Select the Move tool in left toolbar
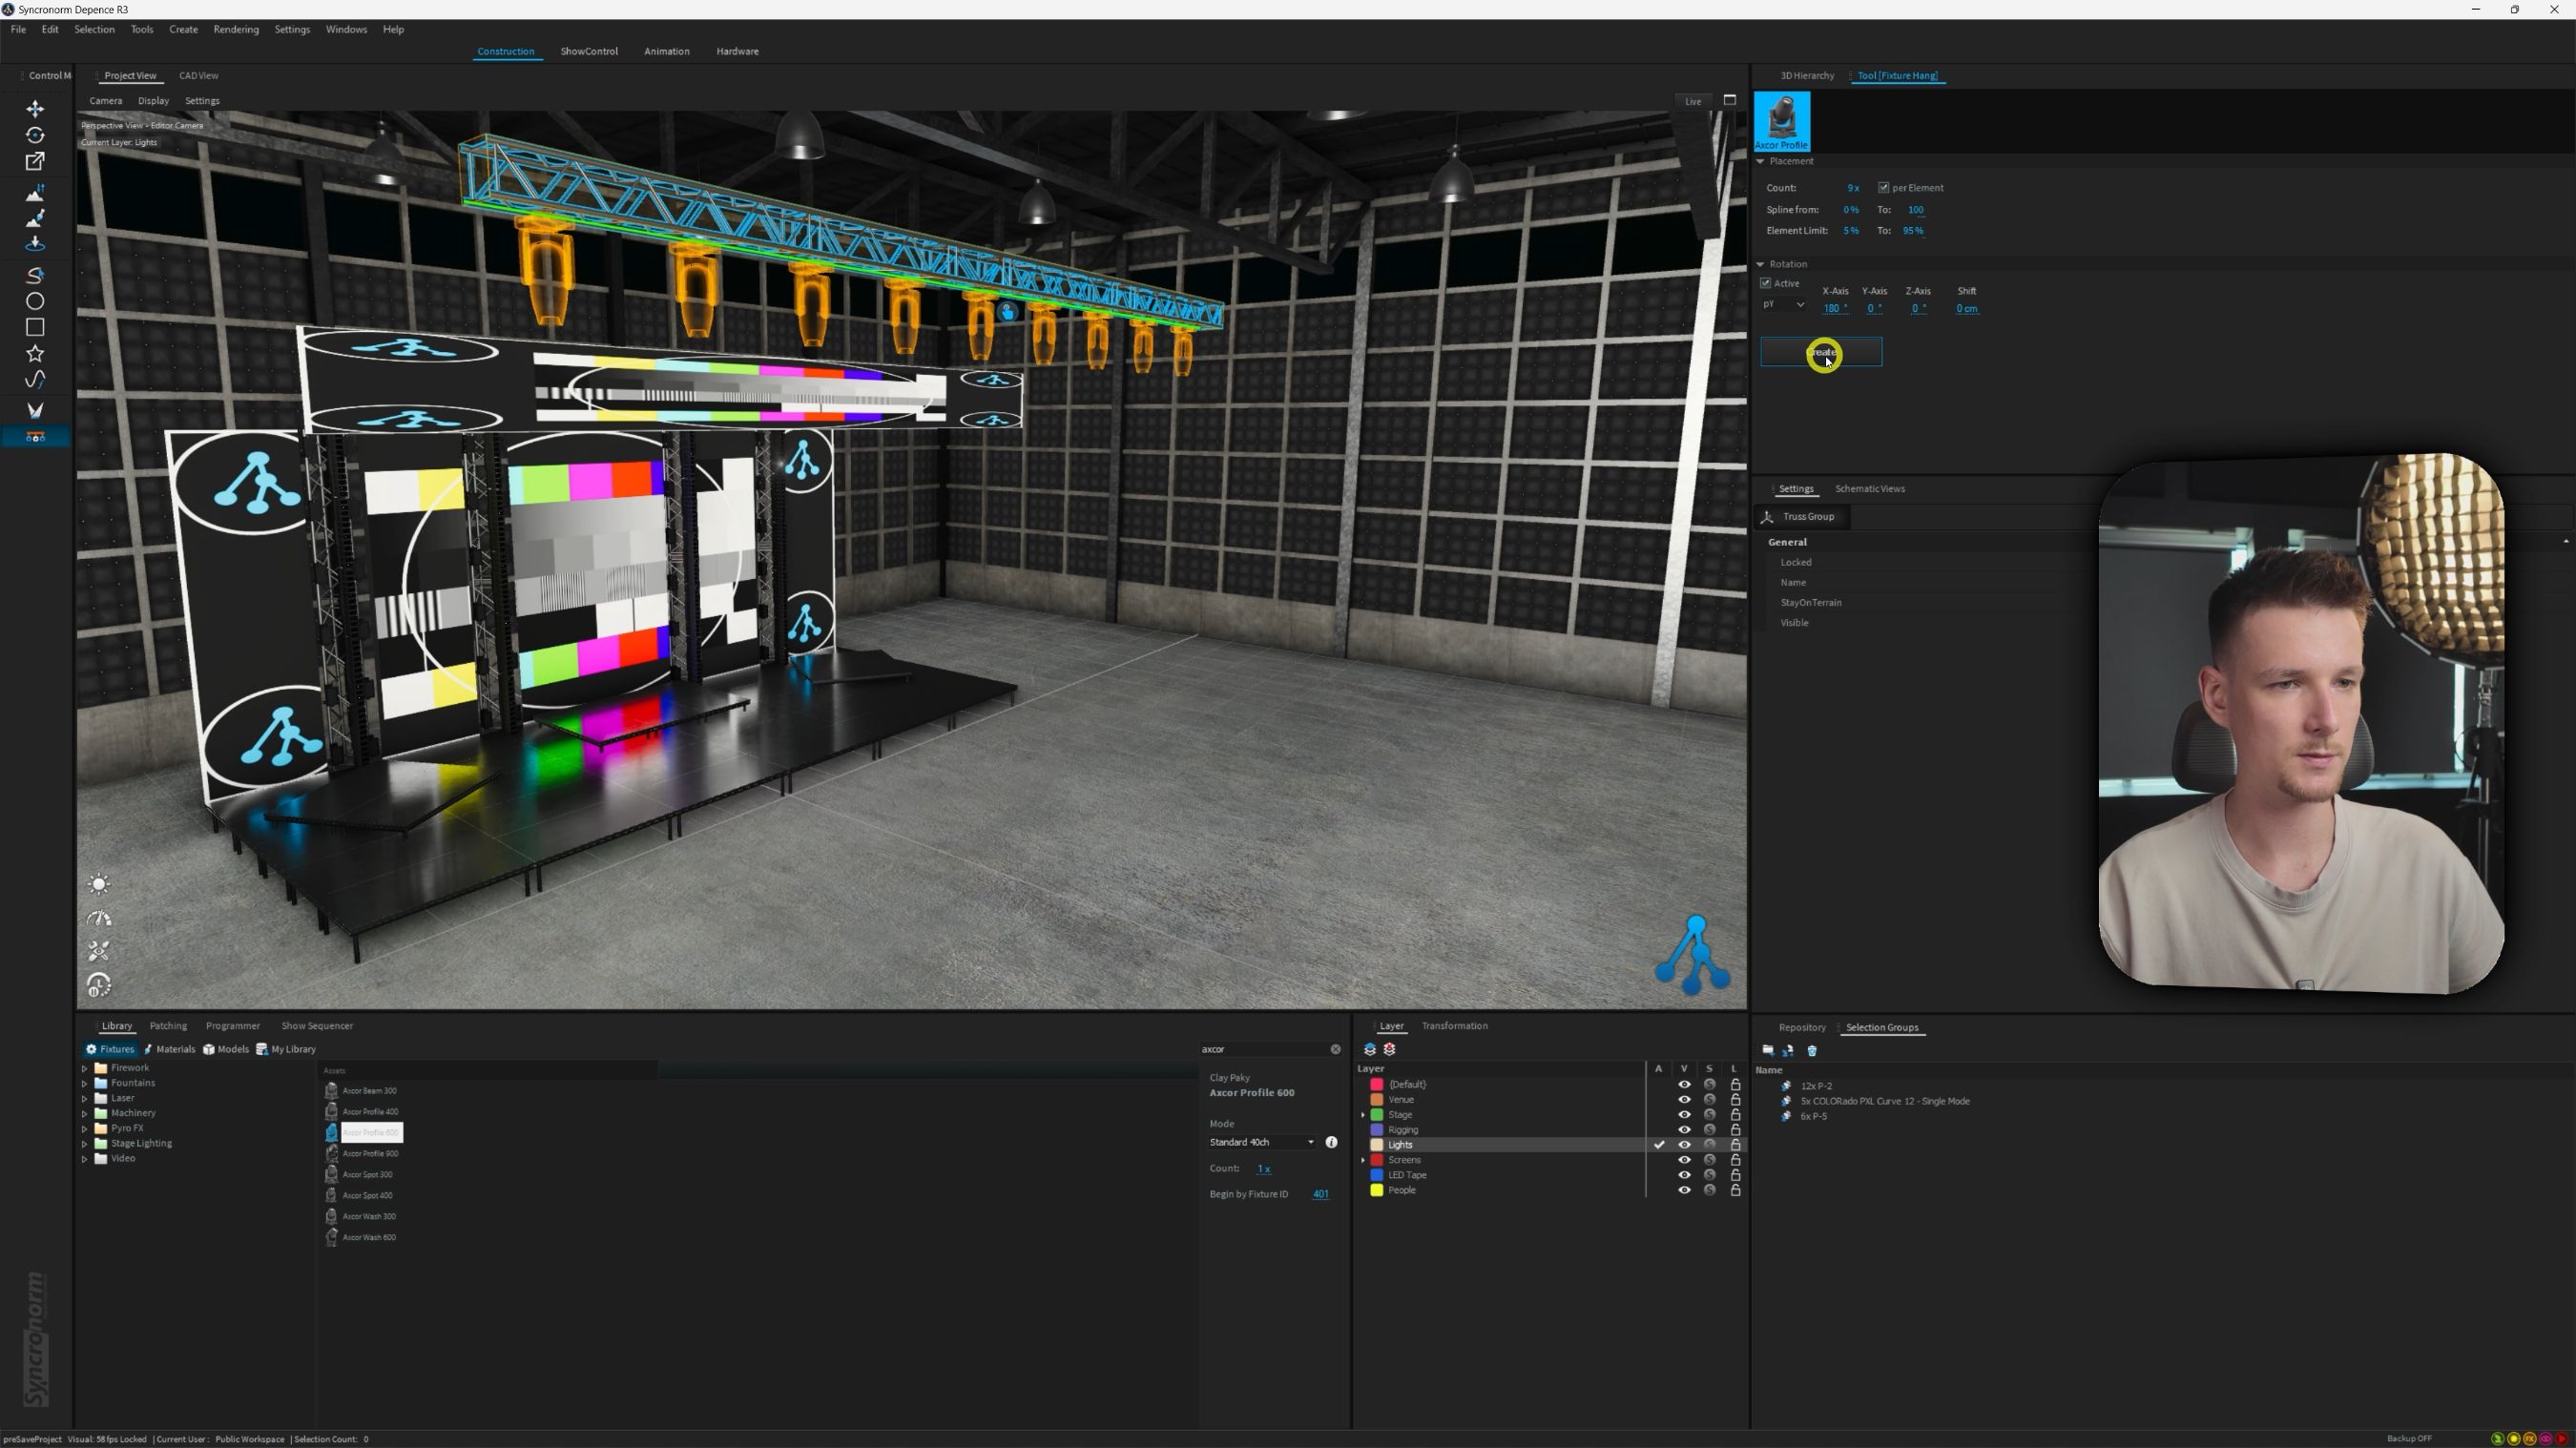Viewport: 2576px width, 1448px height. [35, 108]
